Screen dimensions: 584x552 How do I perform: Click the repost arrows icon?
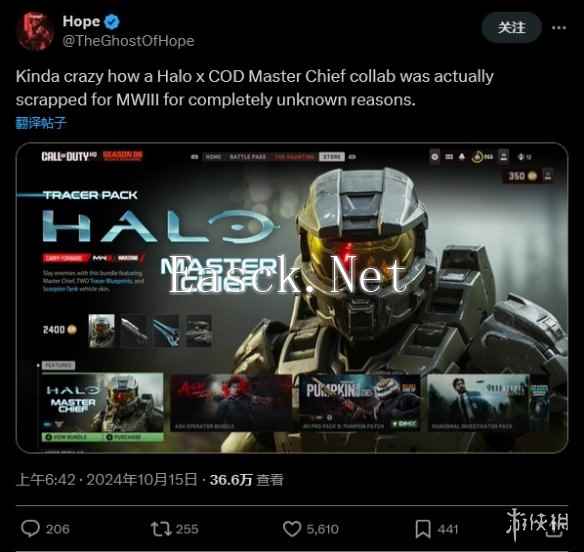click(x=161, y=529)
